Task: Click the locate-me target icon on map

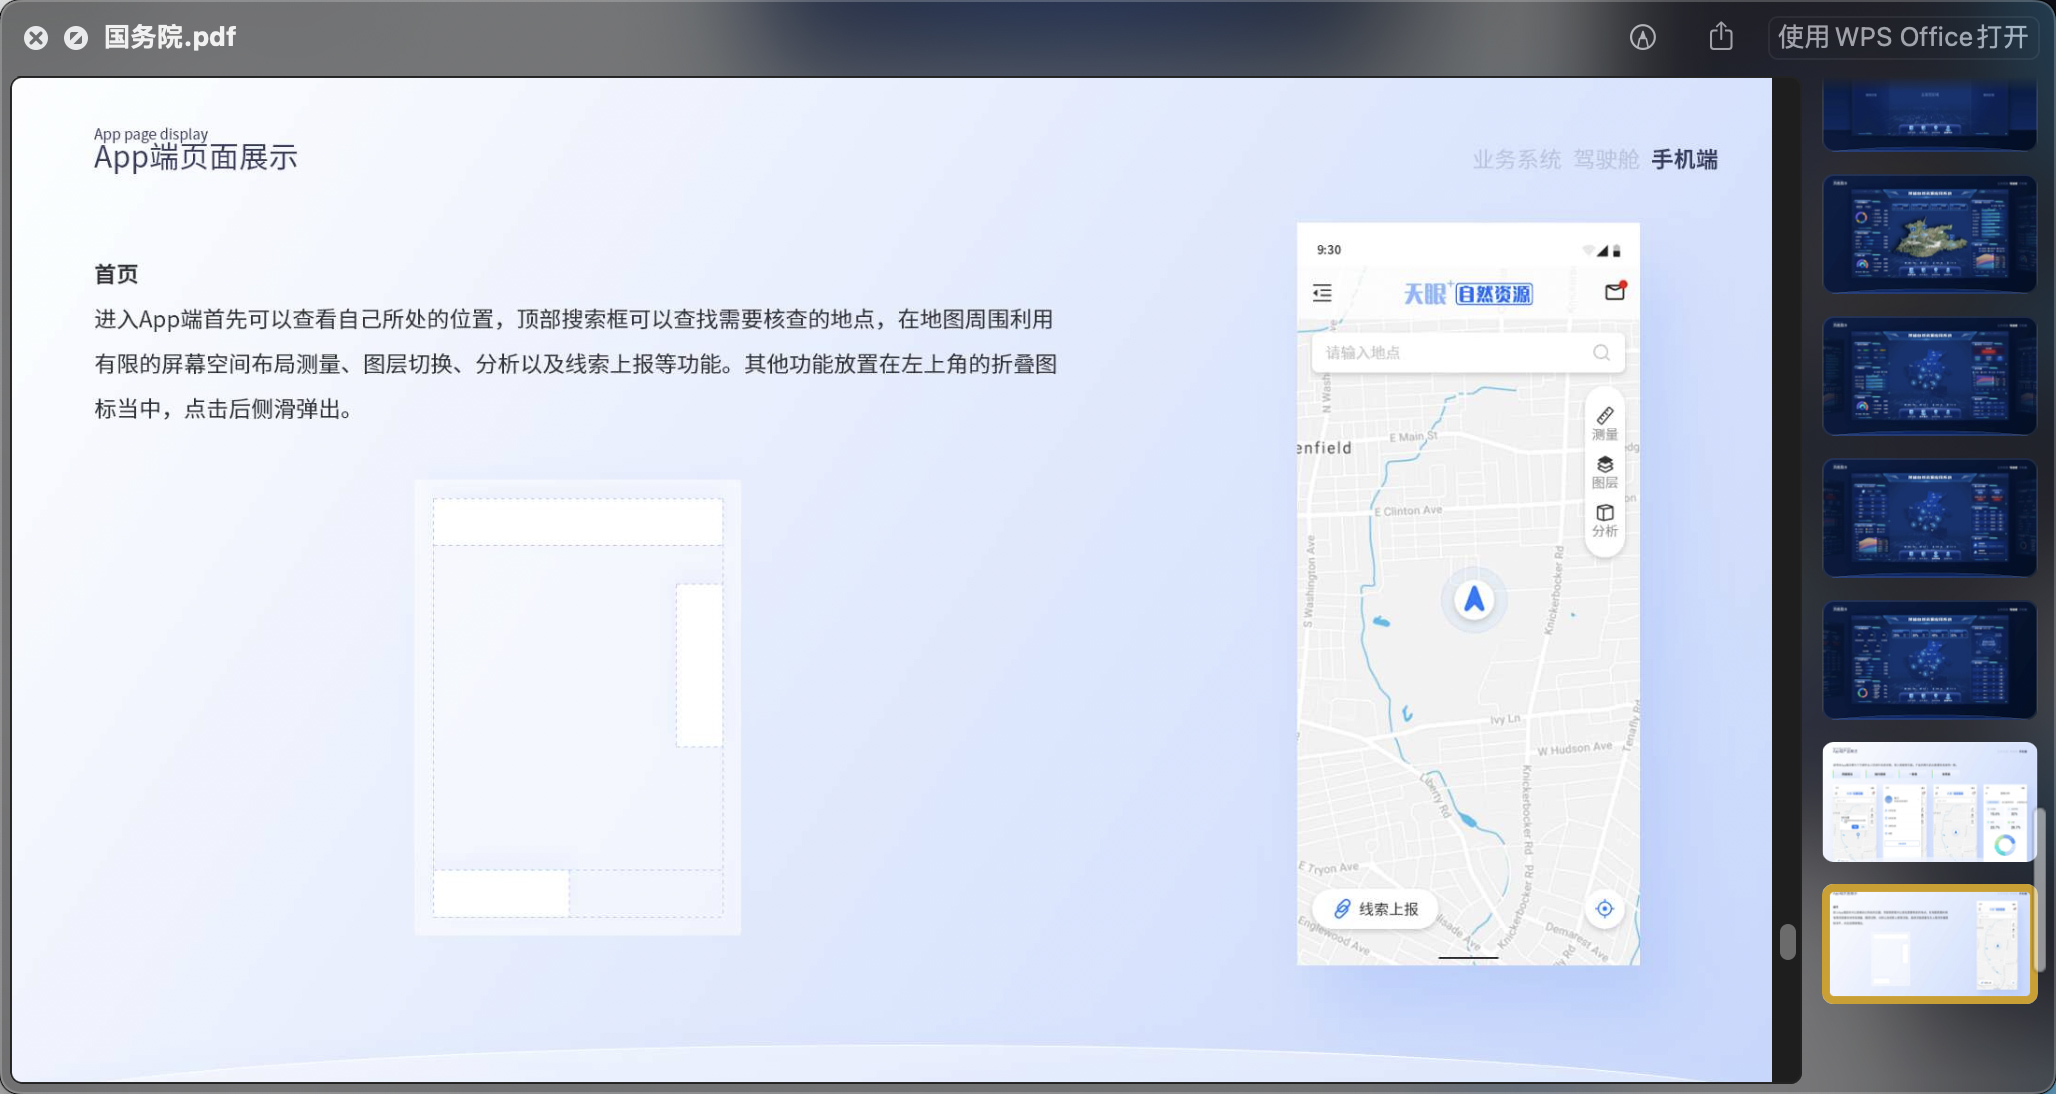Action: point(1604,909)
